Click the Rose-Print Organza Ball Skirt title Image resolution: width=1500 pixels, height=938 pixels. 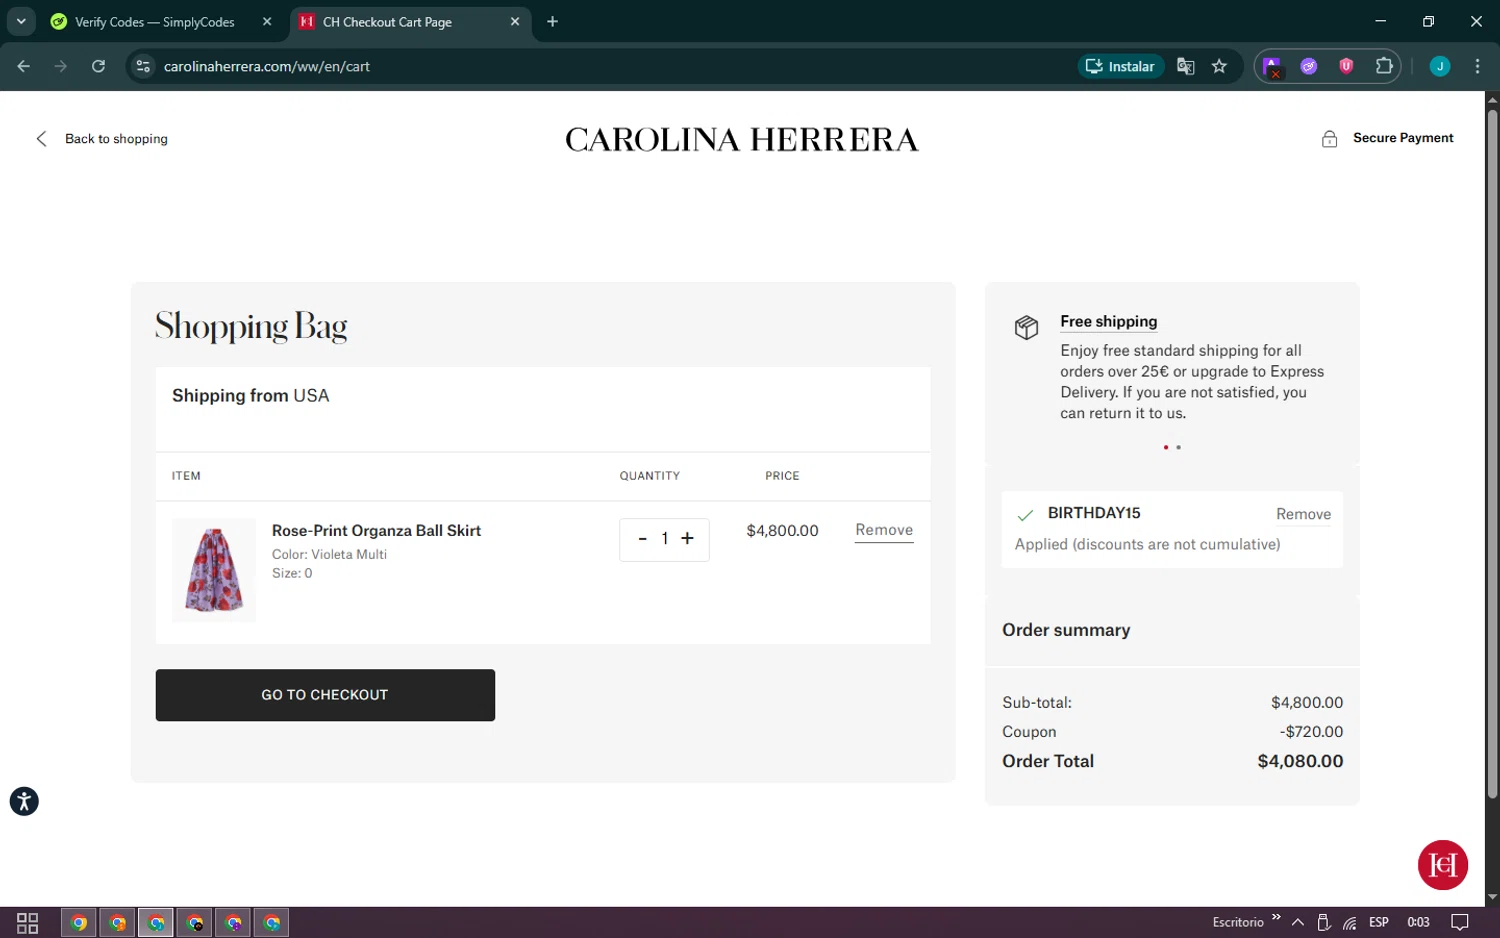point(376,531)
